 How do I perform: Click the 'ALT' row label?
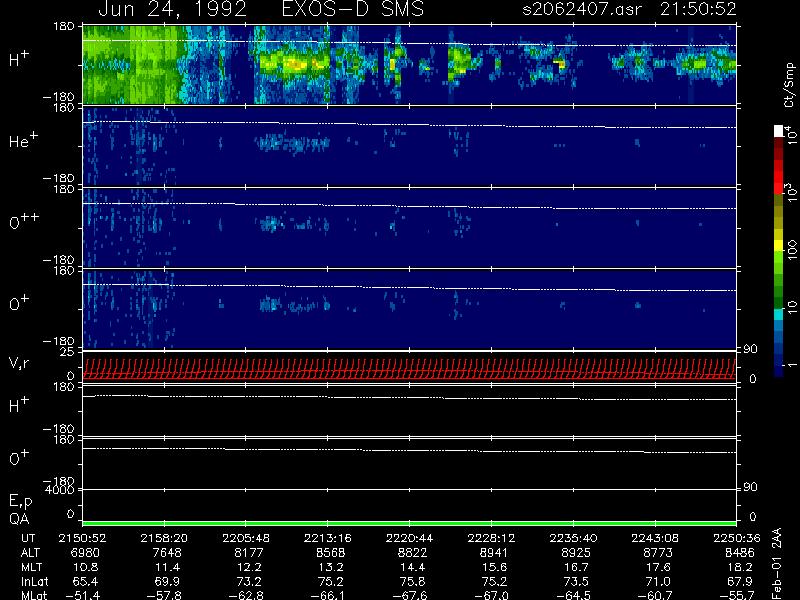30,553
